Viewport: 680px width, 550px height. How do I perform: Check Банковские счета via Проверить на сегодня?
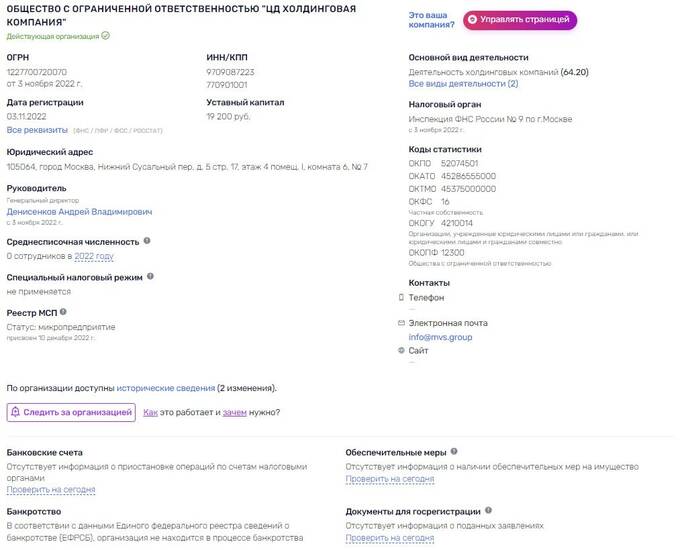pyautogui.click(x=51, y=490)
